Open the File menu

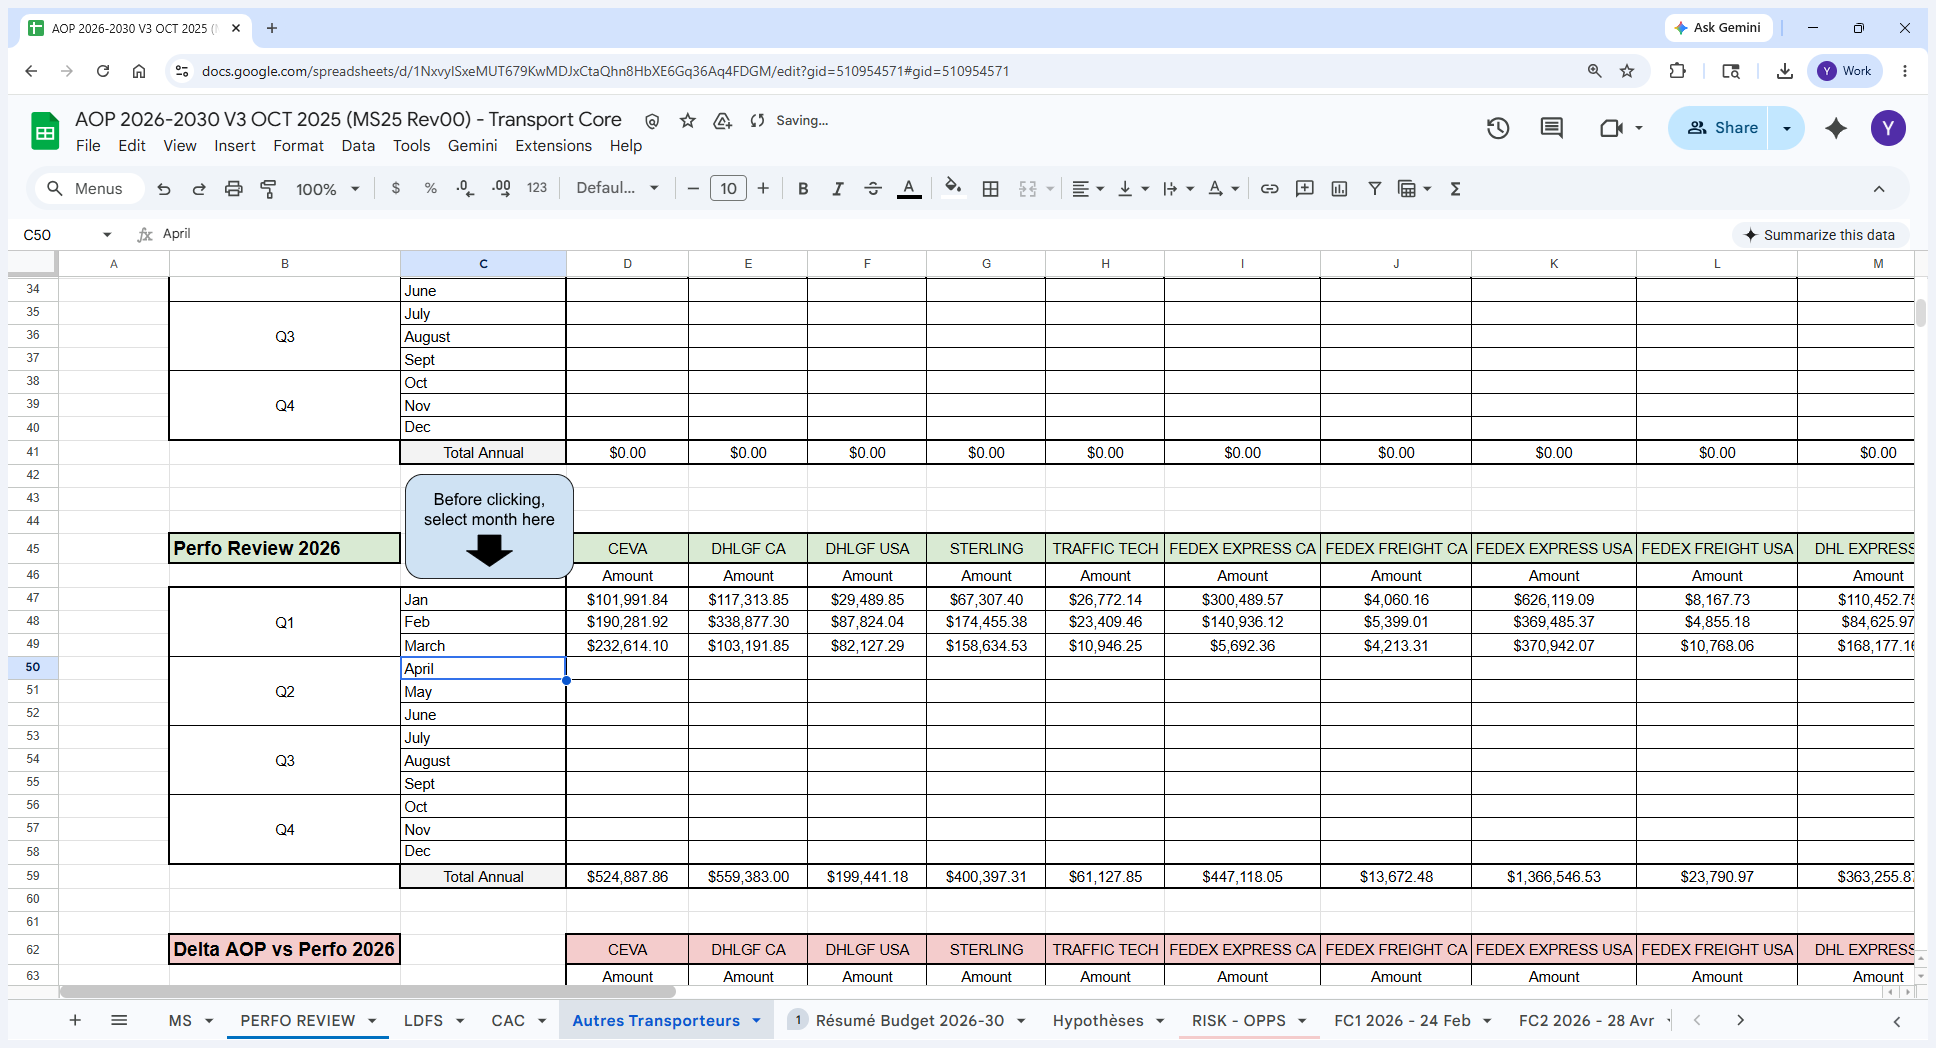click(88, 146)
